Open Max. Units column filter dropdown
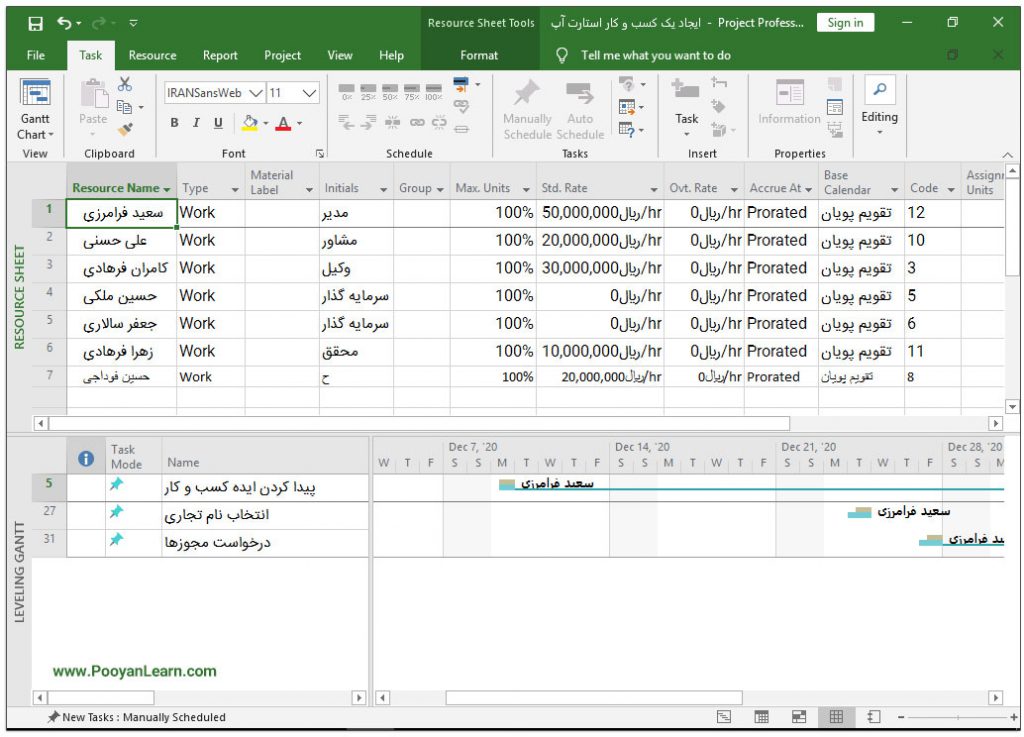 526,189
